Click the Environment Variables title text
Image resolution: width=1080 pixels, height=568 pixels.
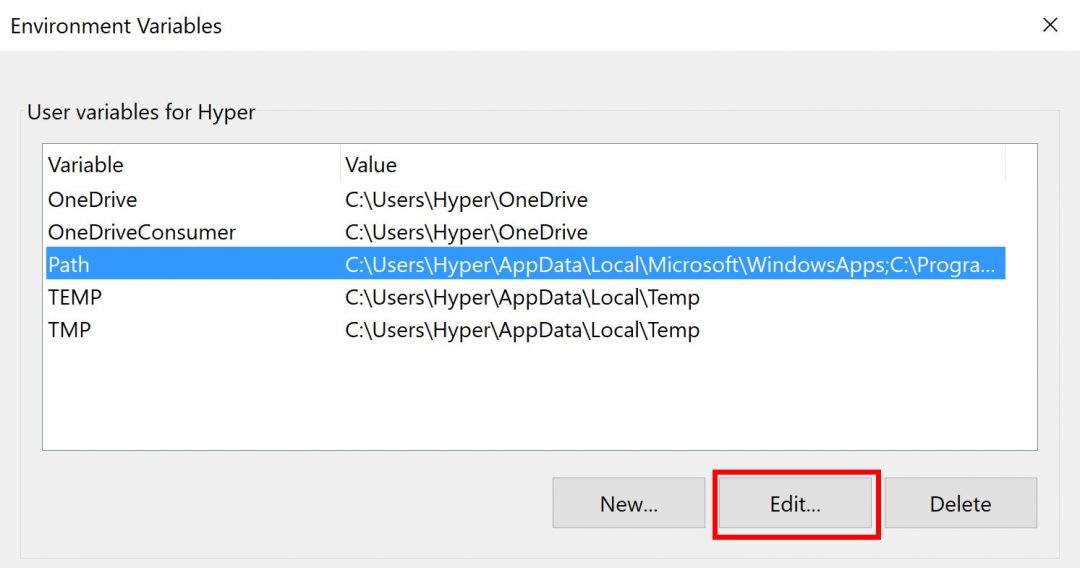click(x=116, y=26)
